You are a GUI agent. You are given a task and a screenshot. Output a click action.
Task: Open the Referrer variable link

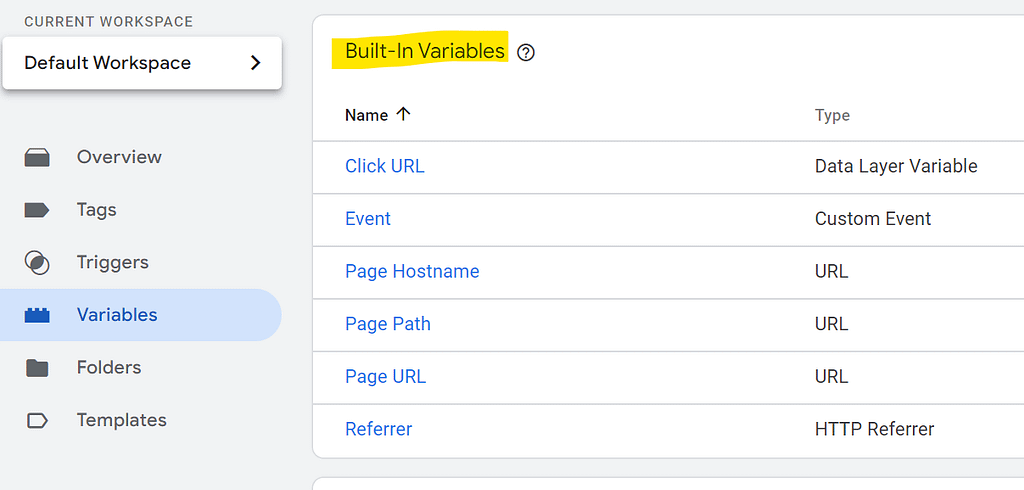point(379,429)
